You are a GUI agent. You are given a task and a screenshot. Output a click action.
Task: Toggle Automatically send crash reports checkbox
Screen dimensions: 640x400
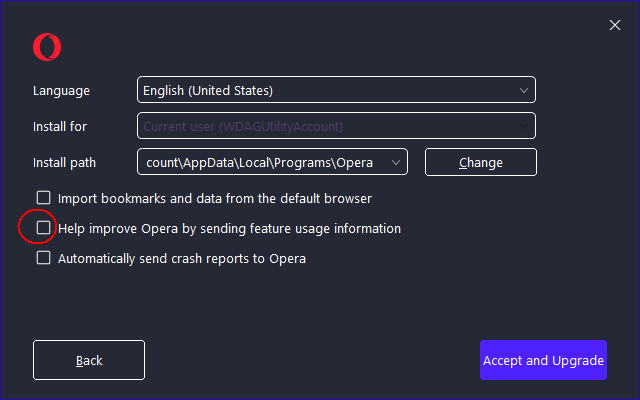click(43, 258)
